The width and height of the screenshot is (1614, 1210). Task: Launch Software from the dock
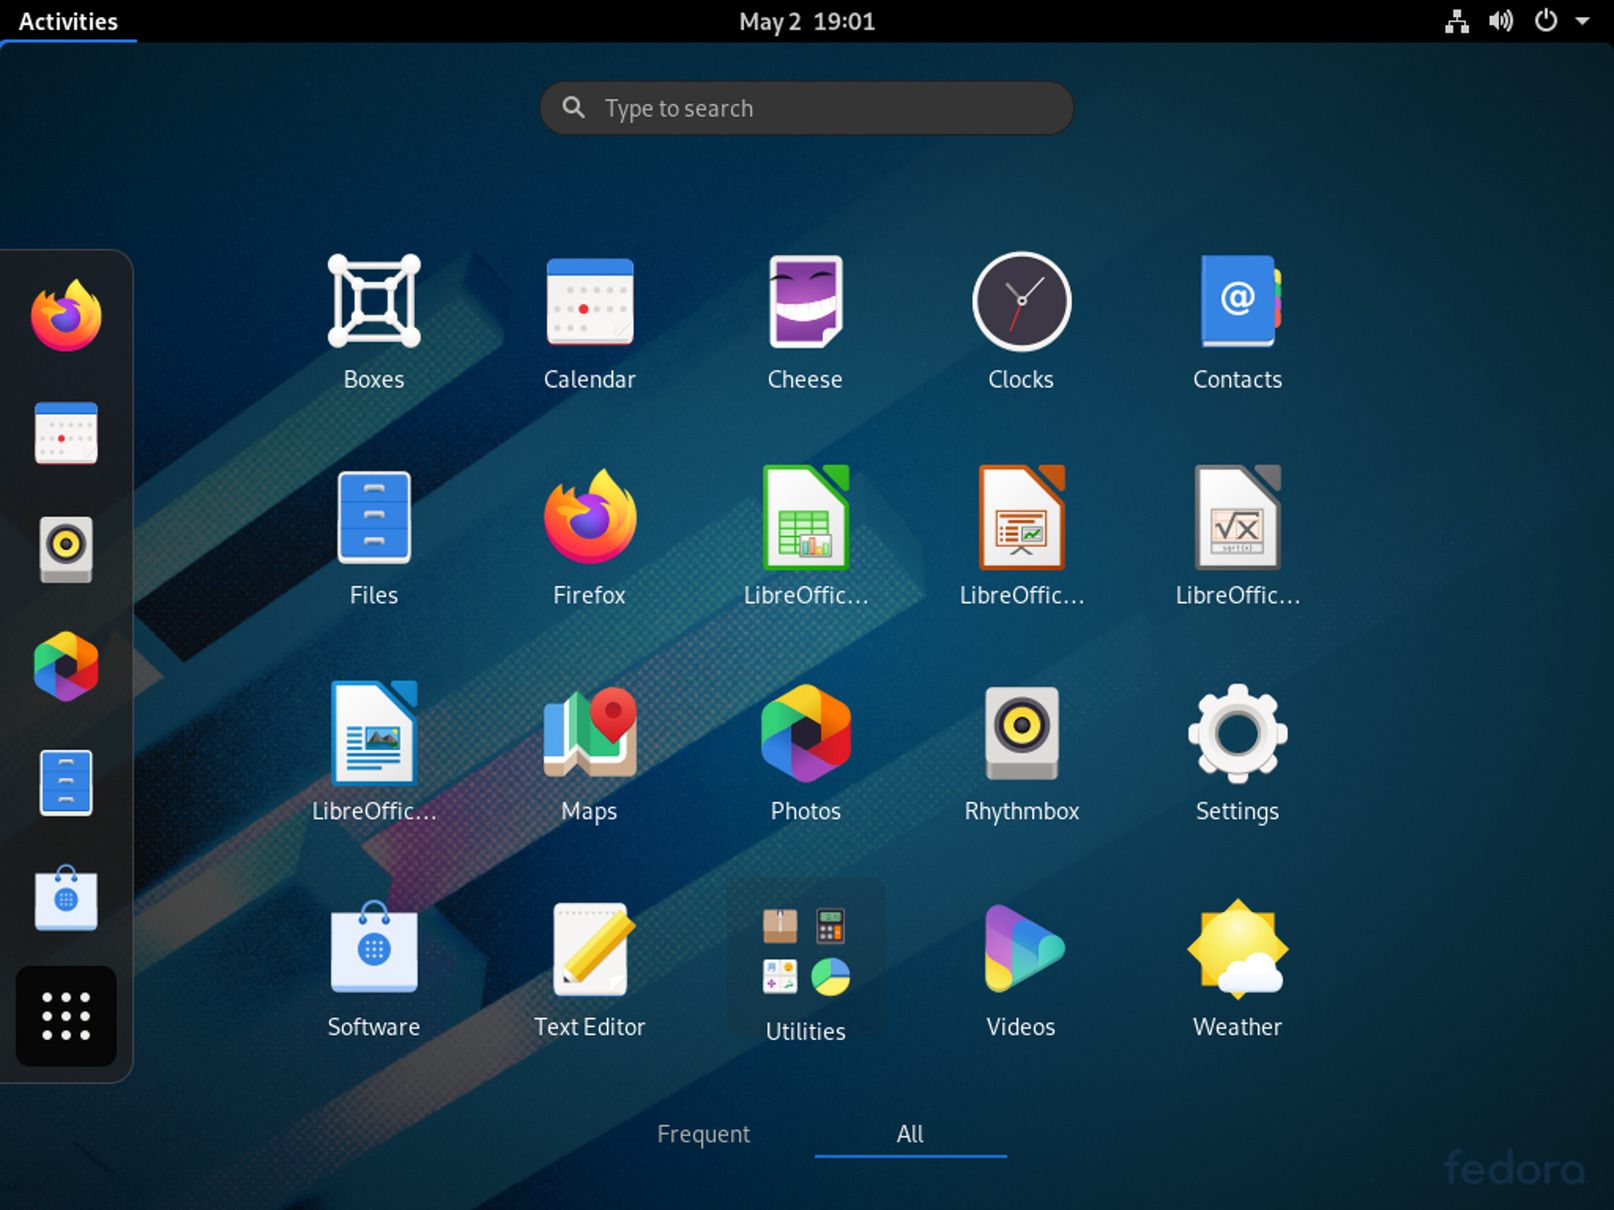click(x=66, y=898)
